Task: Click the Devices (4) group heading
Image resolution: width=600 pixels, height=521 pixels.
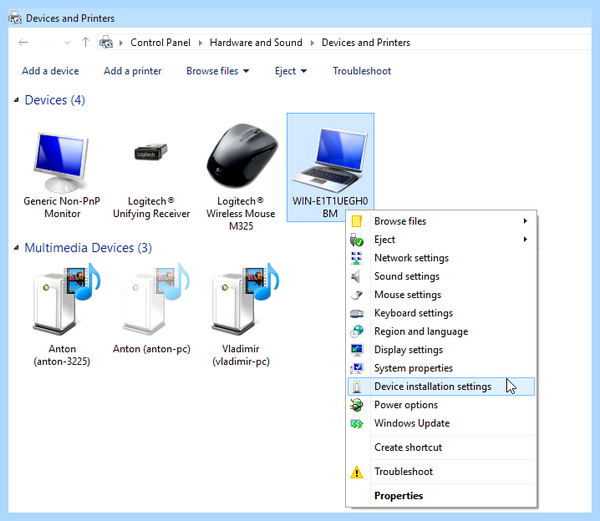Action: (55, 100)
